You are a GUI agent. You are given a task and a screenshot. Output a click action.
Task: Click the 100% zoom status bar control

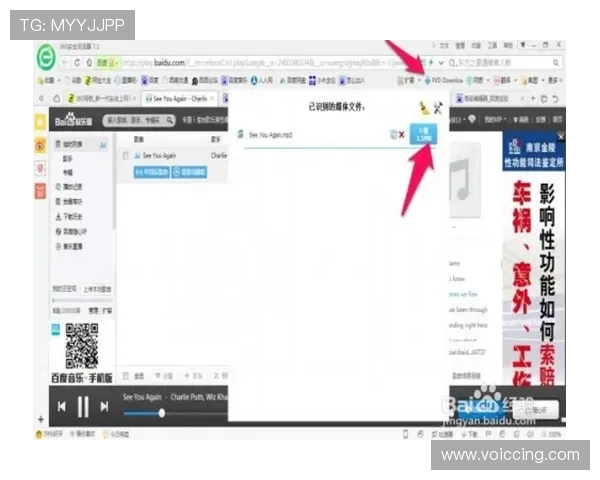pyautogui.click(x=551, y=434)
